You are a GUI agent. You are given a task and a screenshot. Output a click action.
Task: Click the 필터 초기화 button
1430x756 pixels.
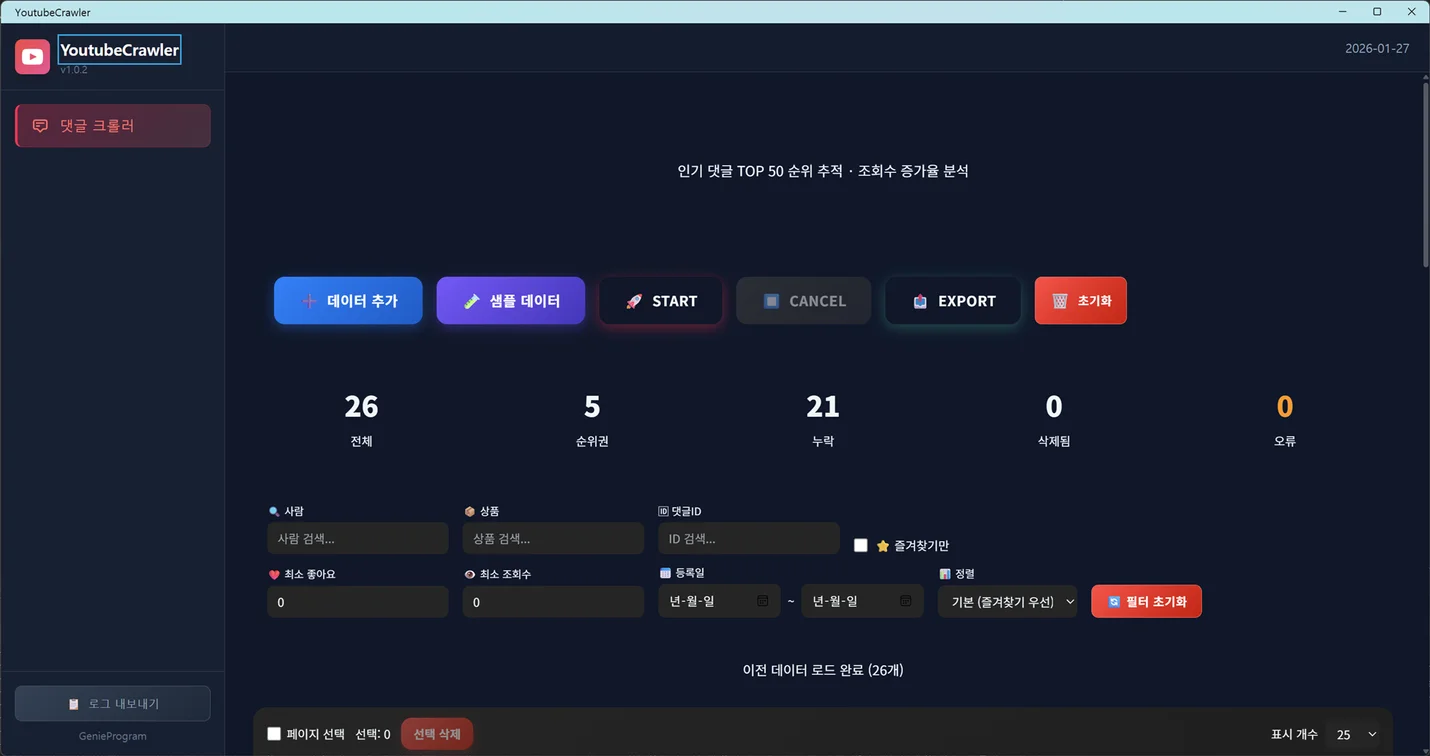tap(1146, 601)
